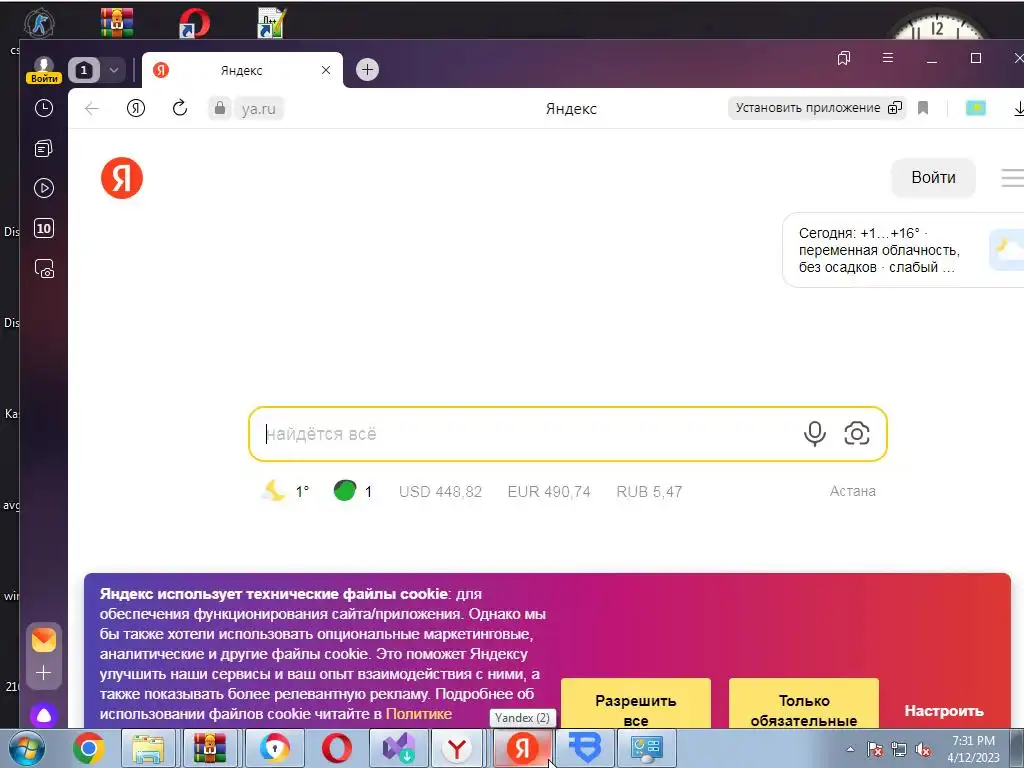Close the Яндекс tab

[x=326, y=70]
